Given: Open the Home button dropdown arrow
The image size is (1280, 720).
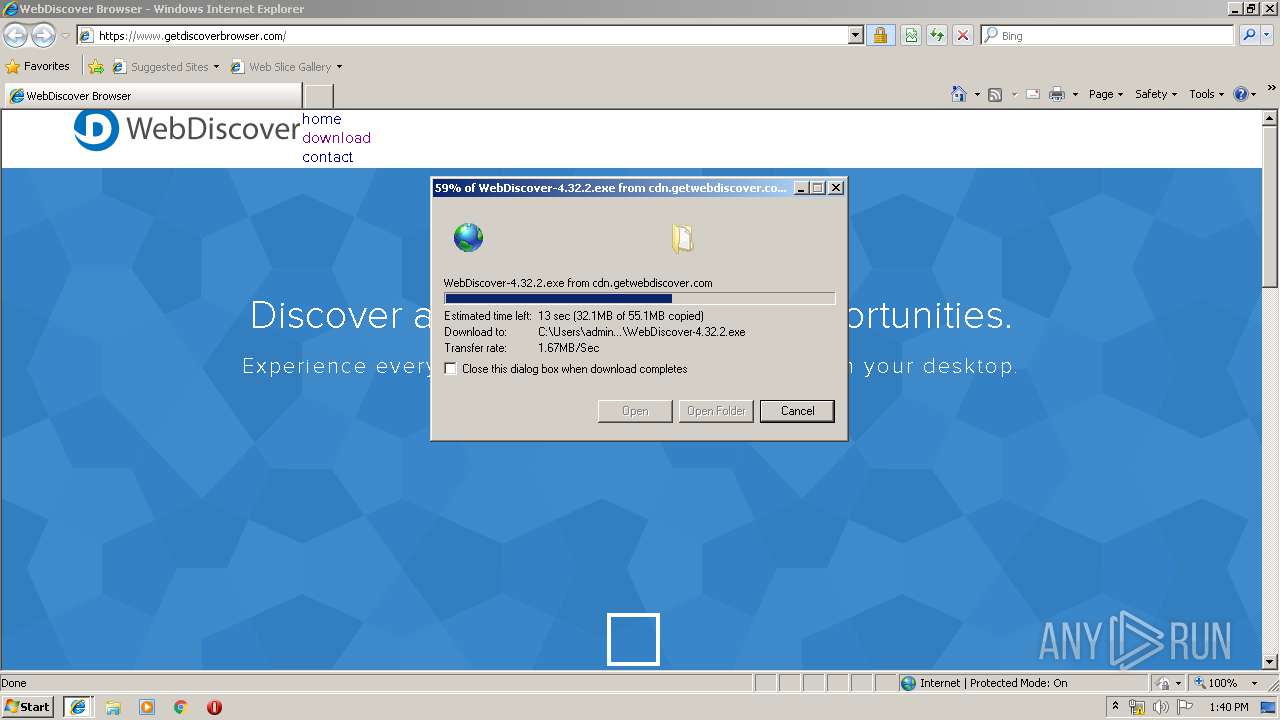Looking at the screenshot, I should click(x=977, y=95).
